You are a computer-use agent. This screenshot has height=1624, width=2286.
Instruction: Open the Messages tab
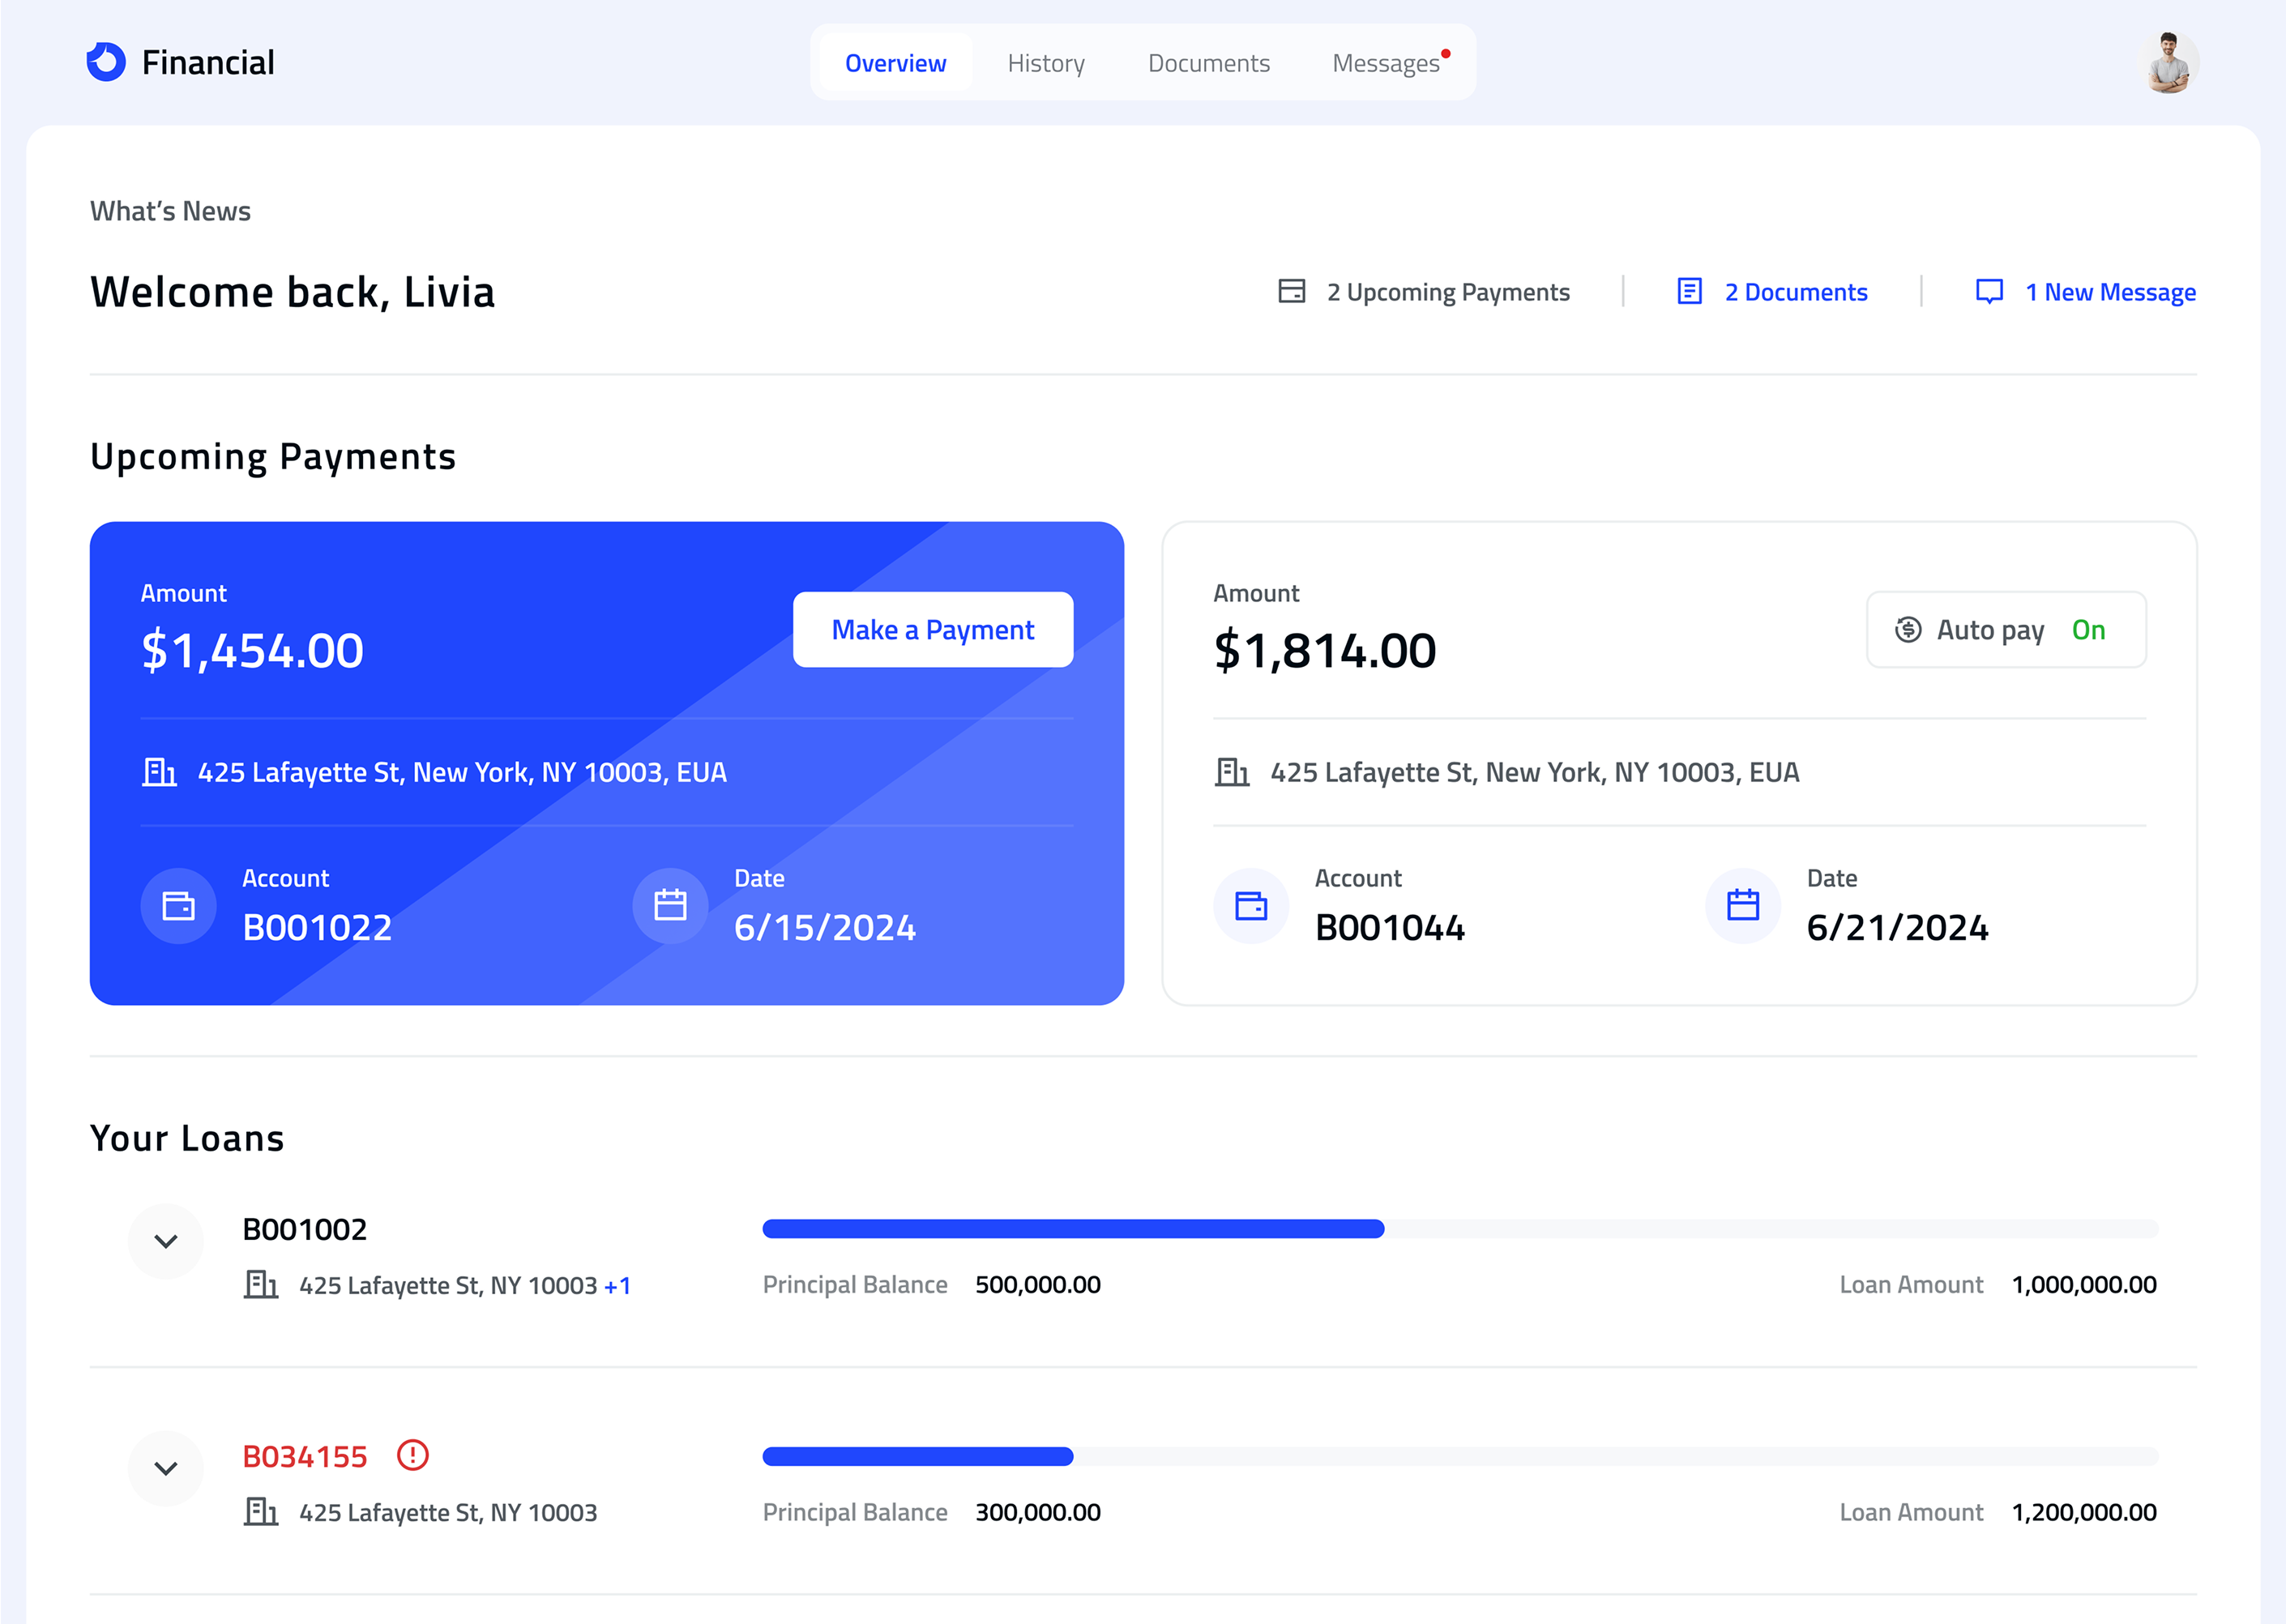coord(1386,63)
